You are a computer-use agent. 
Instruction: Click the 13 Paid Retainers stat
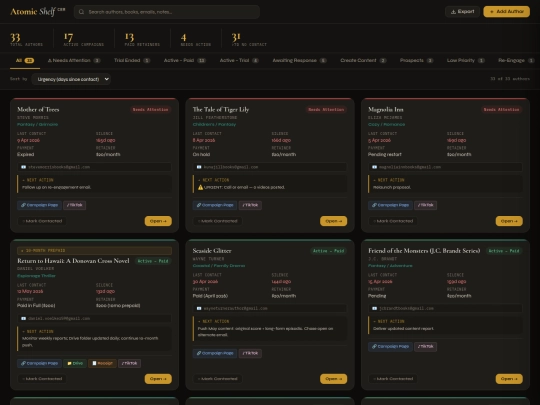pyautogui.click(x=142, y=39)
